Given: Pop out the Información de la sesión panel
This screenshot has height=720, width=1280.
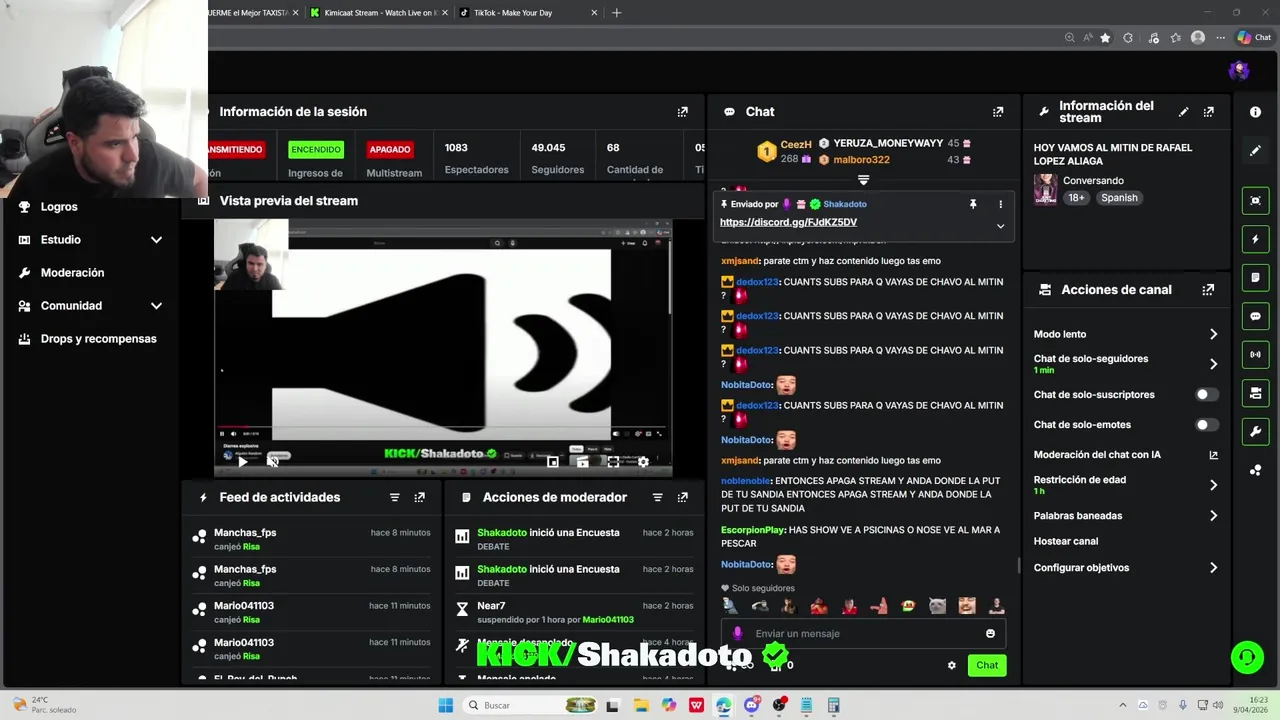Looking at the screenshot, I should tap(683, 112).
